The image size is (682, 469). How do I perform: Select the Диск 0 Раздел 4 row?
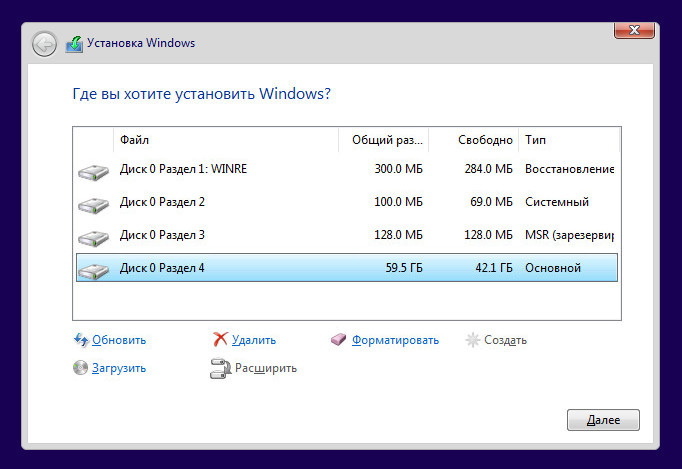click(x=347, y=268)
